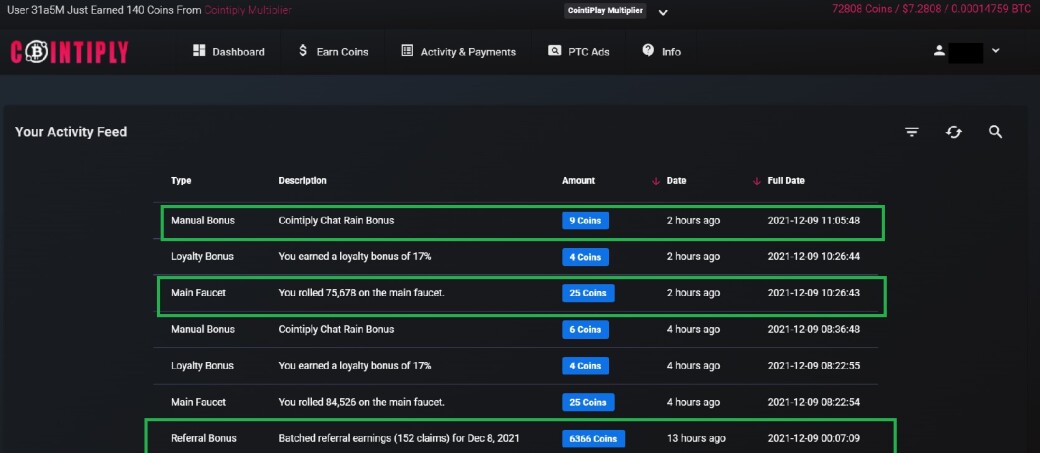The height and width of the screenshot is (453, 1040).
Task: Click the CointiPlay Multiplier badge
Action: (x=605, y=11)
